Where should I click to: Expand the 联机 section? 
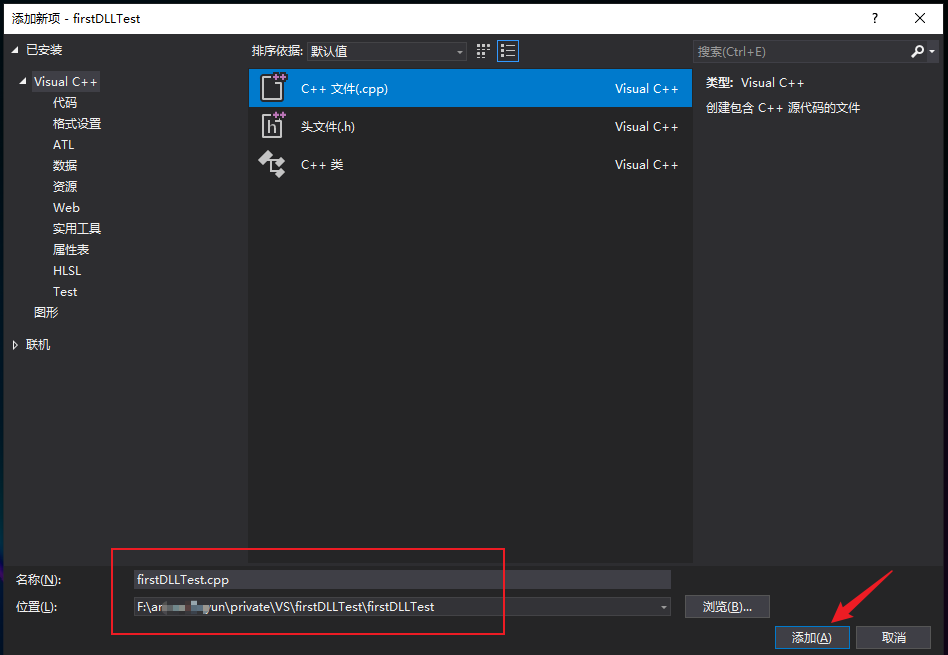(15, 345)
